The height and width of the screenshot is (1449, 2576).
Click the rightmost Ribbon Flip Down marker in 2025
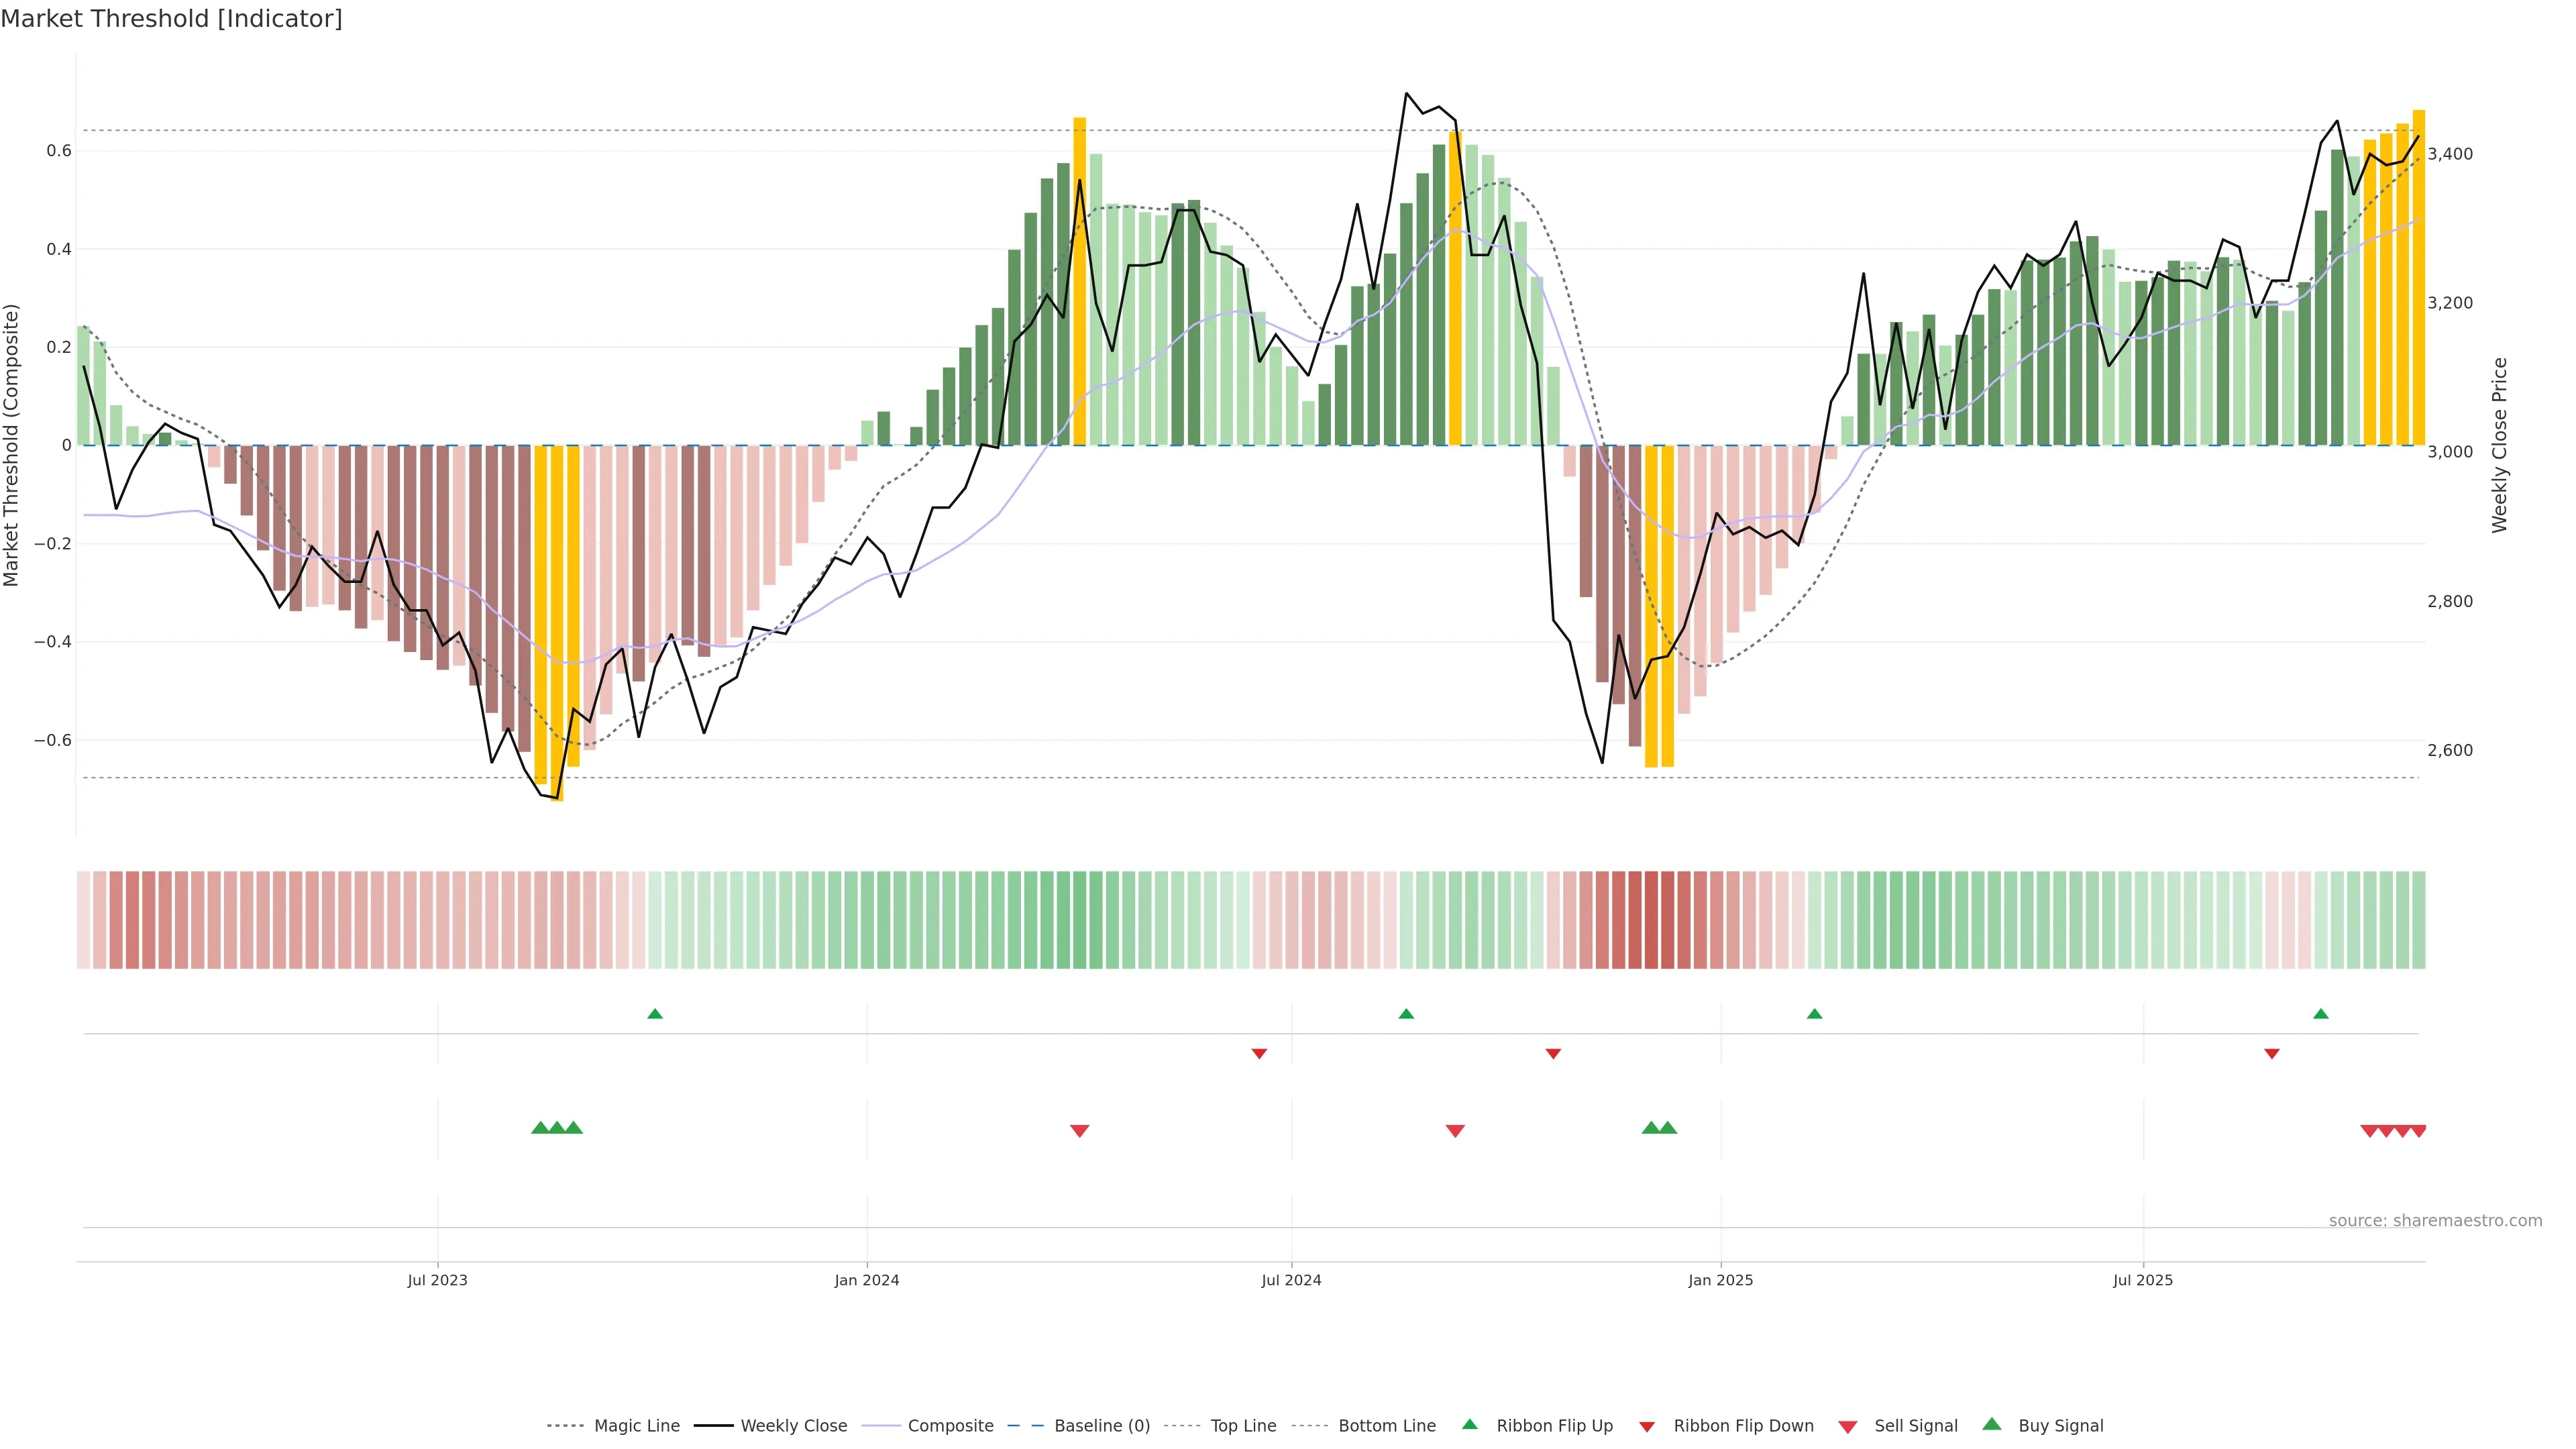(2271, 1053)
